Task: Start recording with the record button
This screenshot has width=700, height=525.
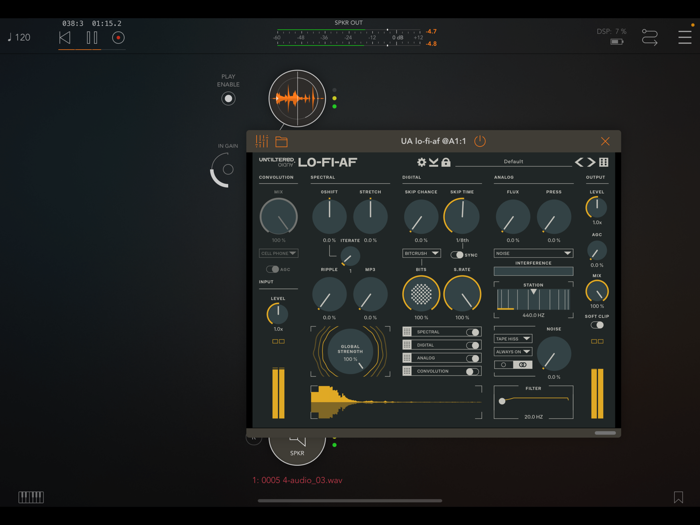Action: click(118, 38)
